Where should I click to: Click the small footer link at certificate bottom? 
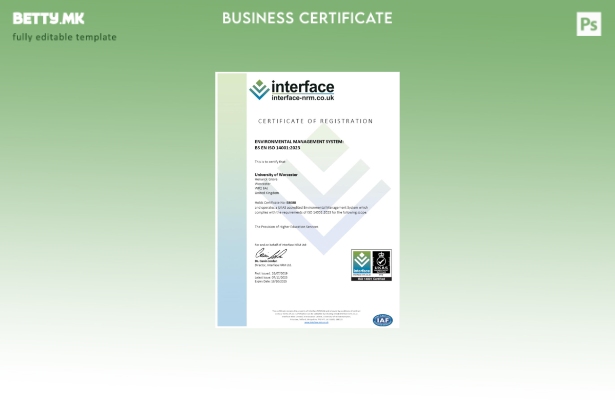point(316,322)
